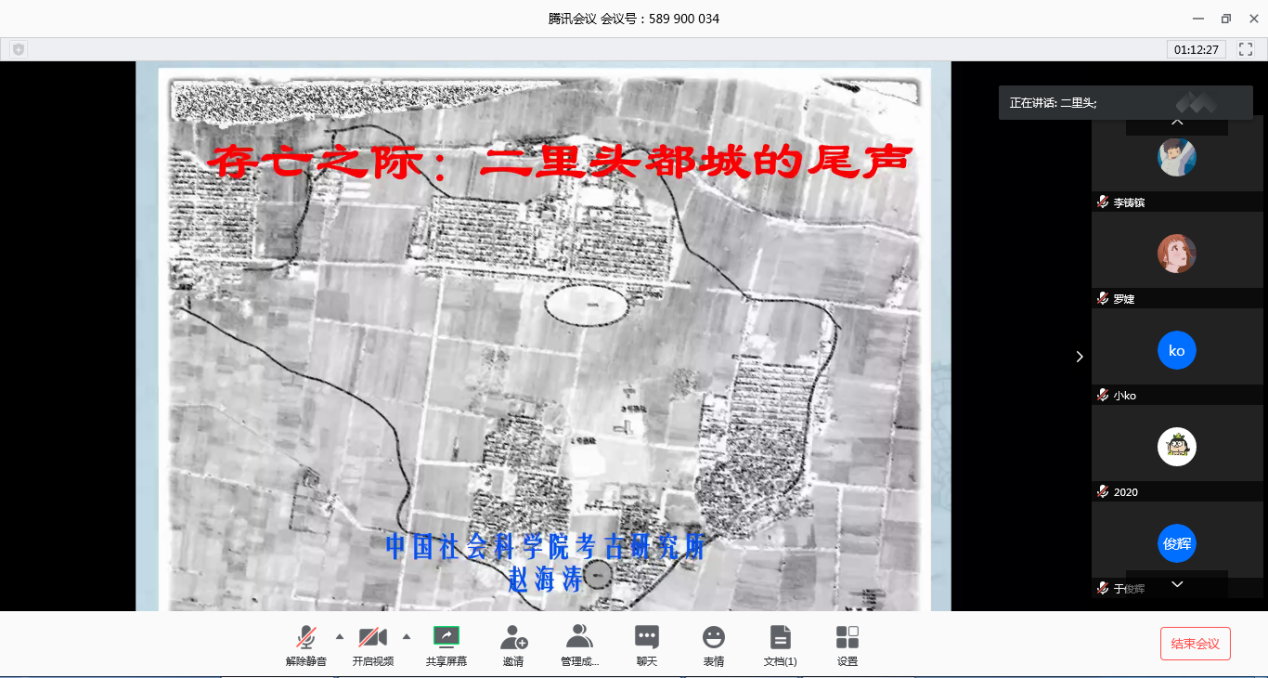Click the meeting timer 01:12:27

coord(1196,49)
